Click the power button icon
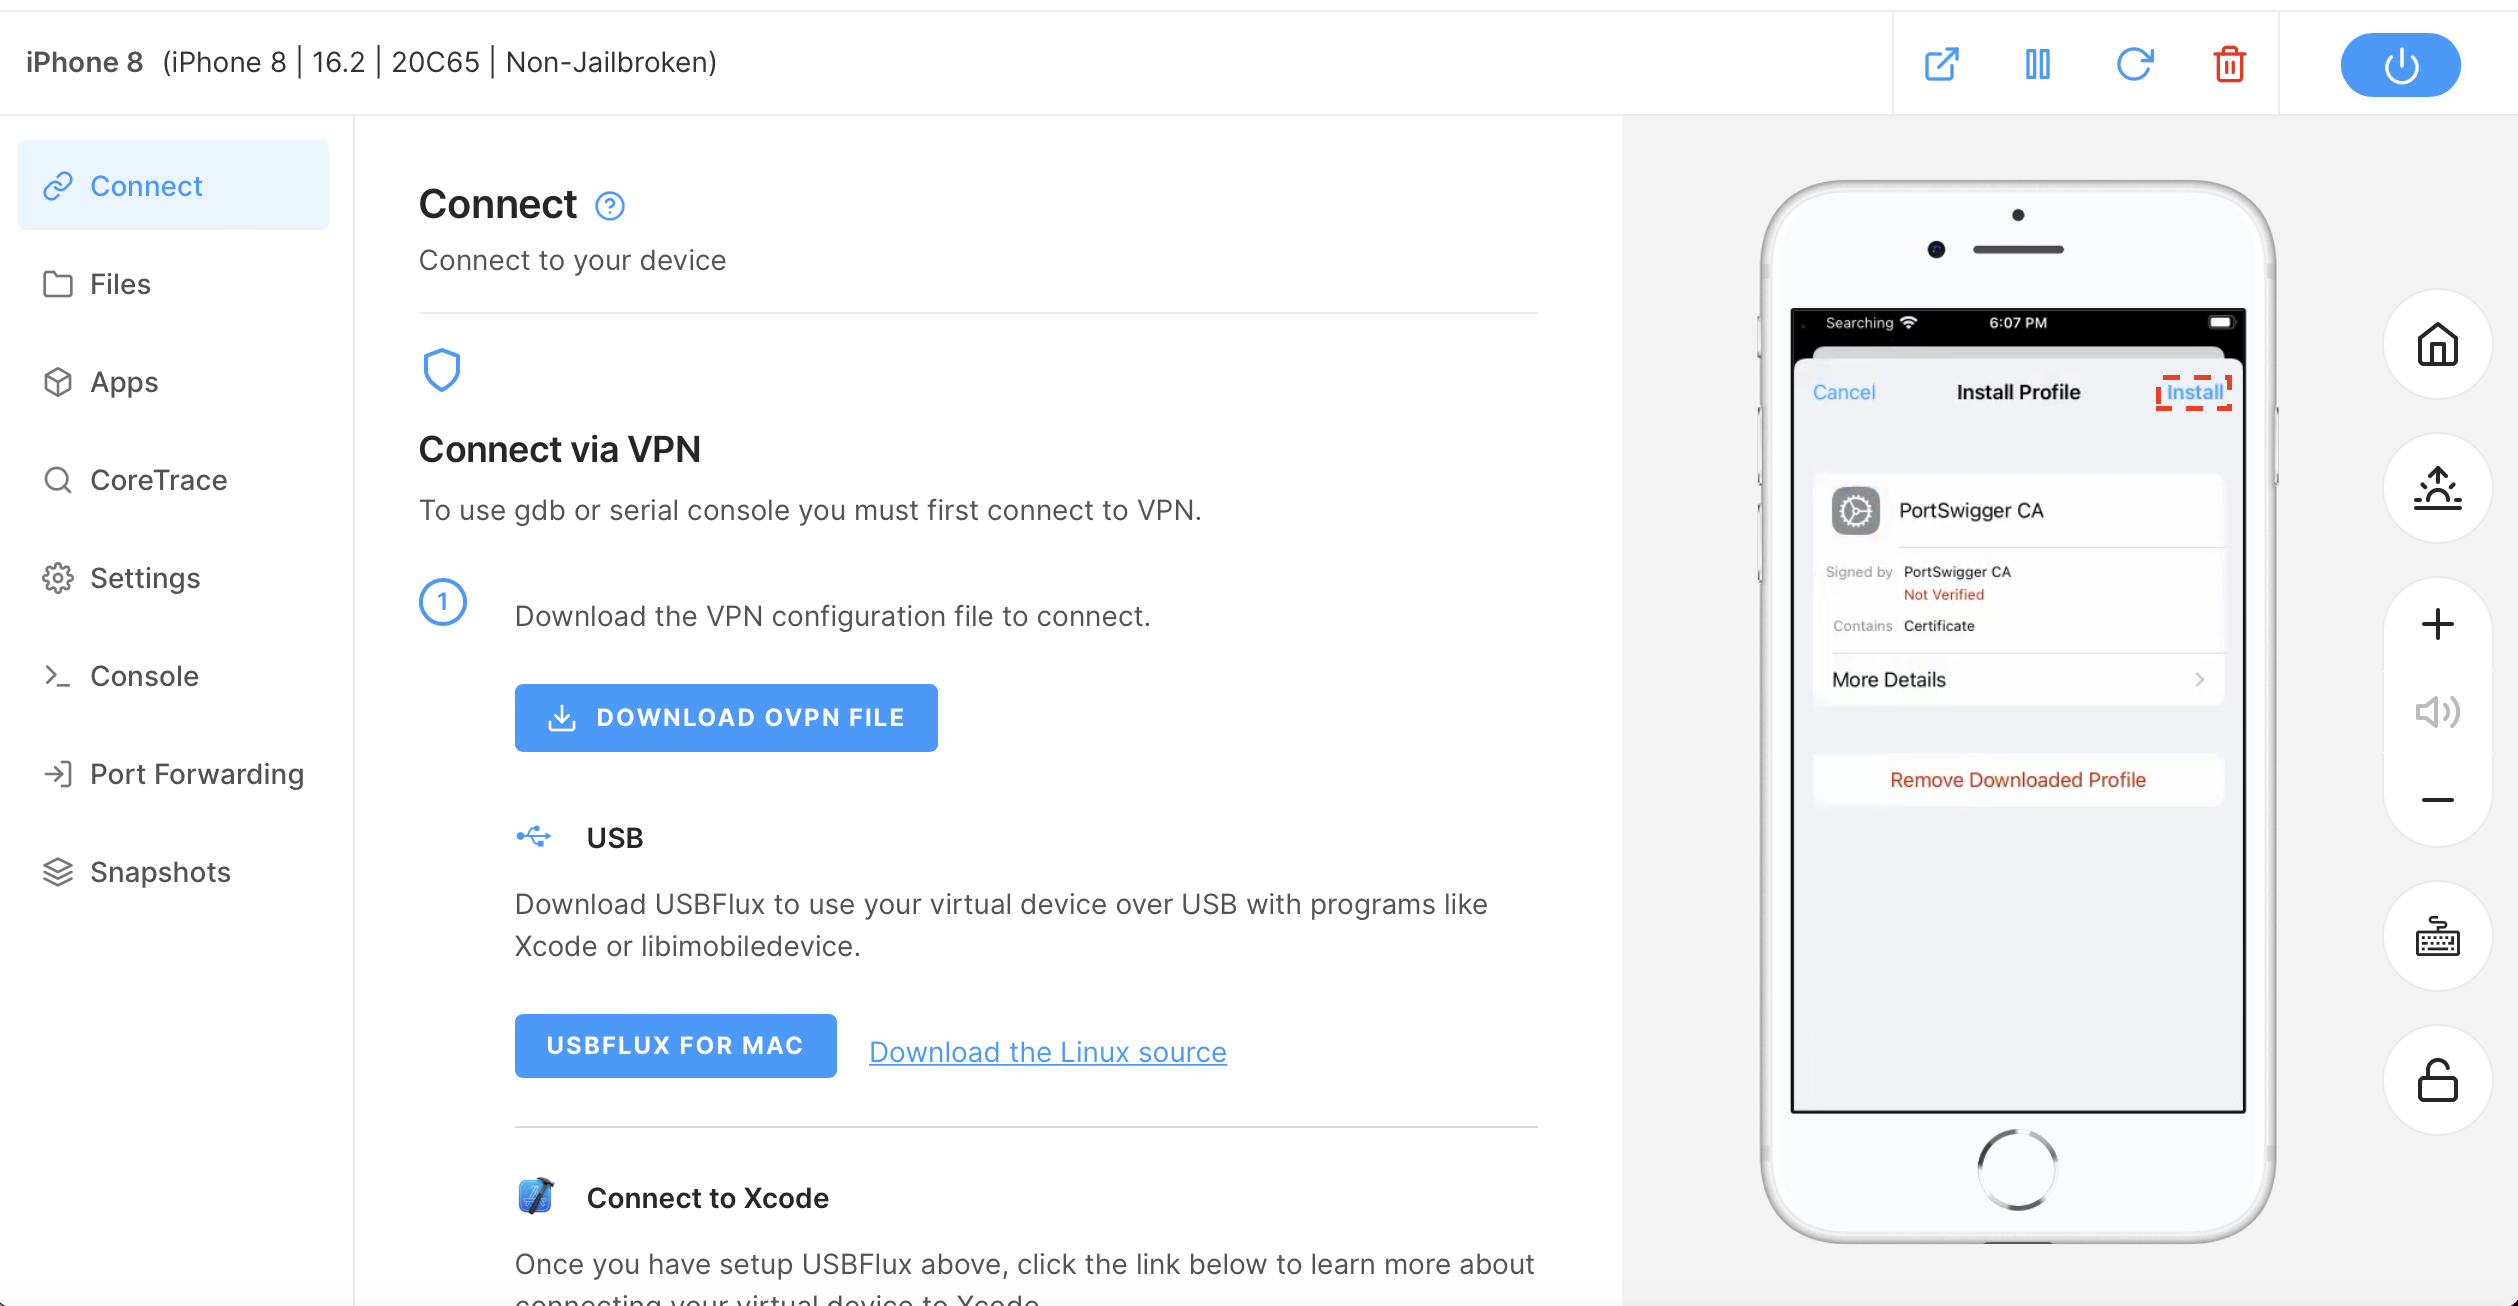This screenshot has height=1306, width=2518. (x=2400, y=63)
